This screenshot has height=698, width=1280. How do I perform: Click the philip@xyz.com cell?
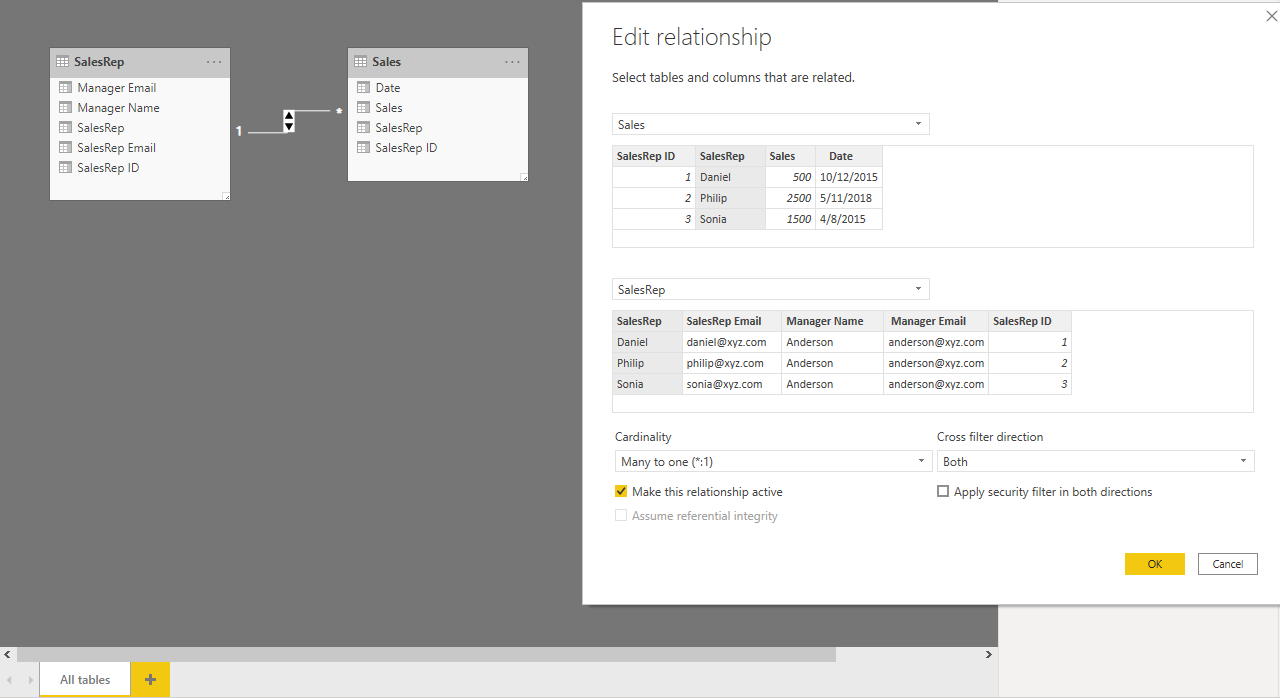coord(732,363)
